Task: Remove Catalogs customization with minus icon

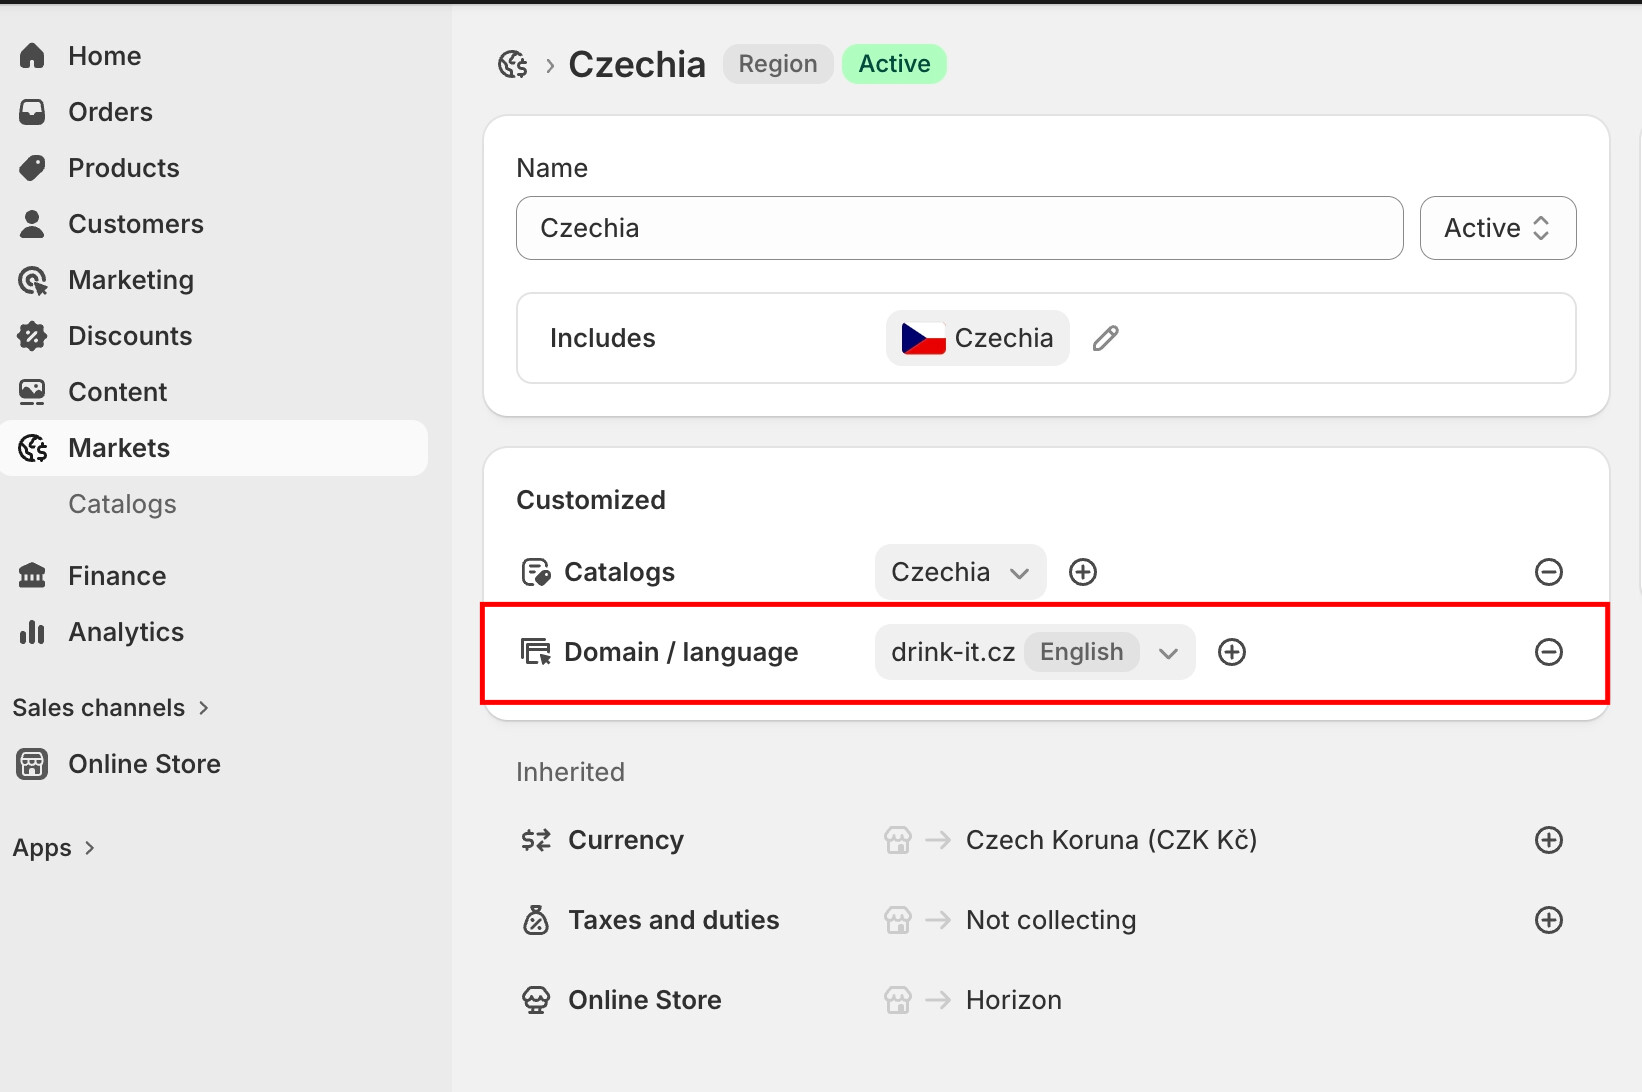Action: [1548, 572]
